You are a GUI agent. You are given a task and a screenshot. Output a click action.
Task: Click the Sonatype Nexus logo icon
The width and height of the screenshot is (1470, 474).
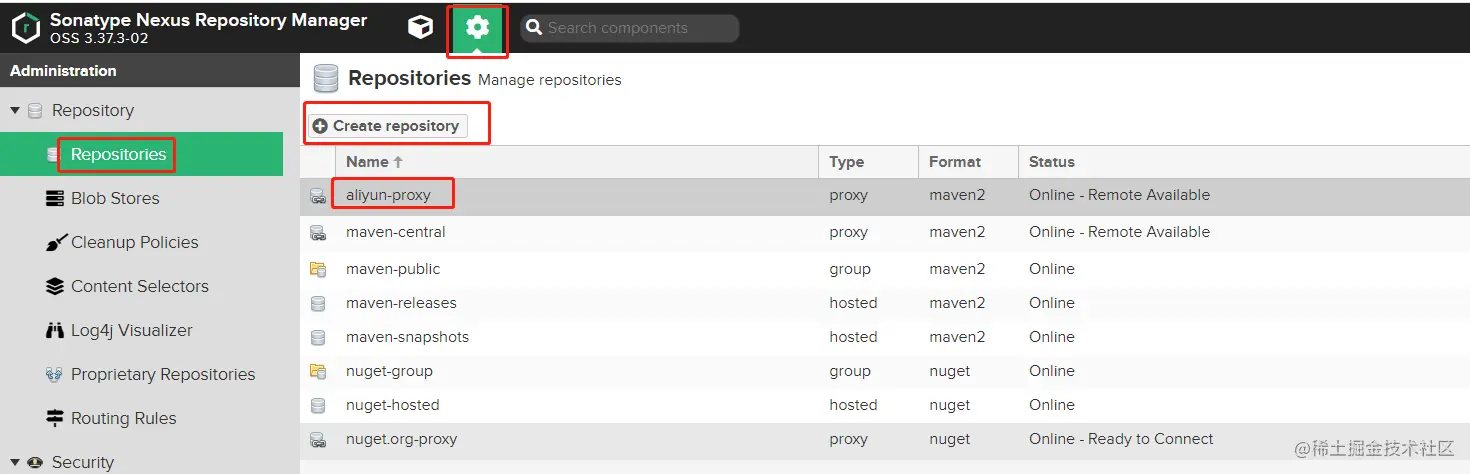click(x=25, y=28)
